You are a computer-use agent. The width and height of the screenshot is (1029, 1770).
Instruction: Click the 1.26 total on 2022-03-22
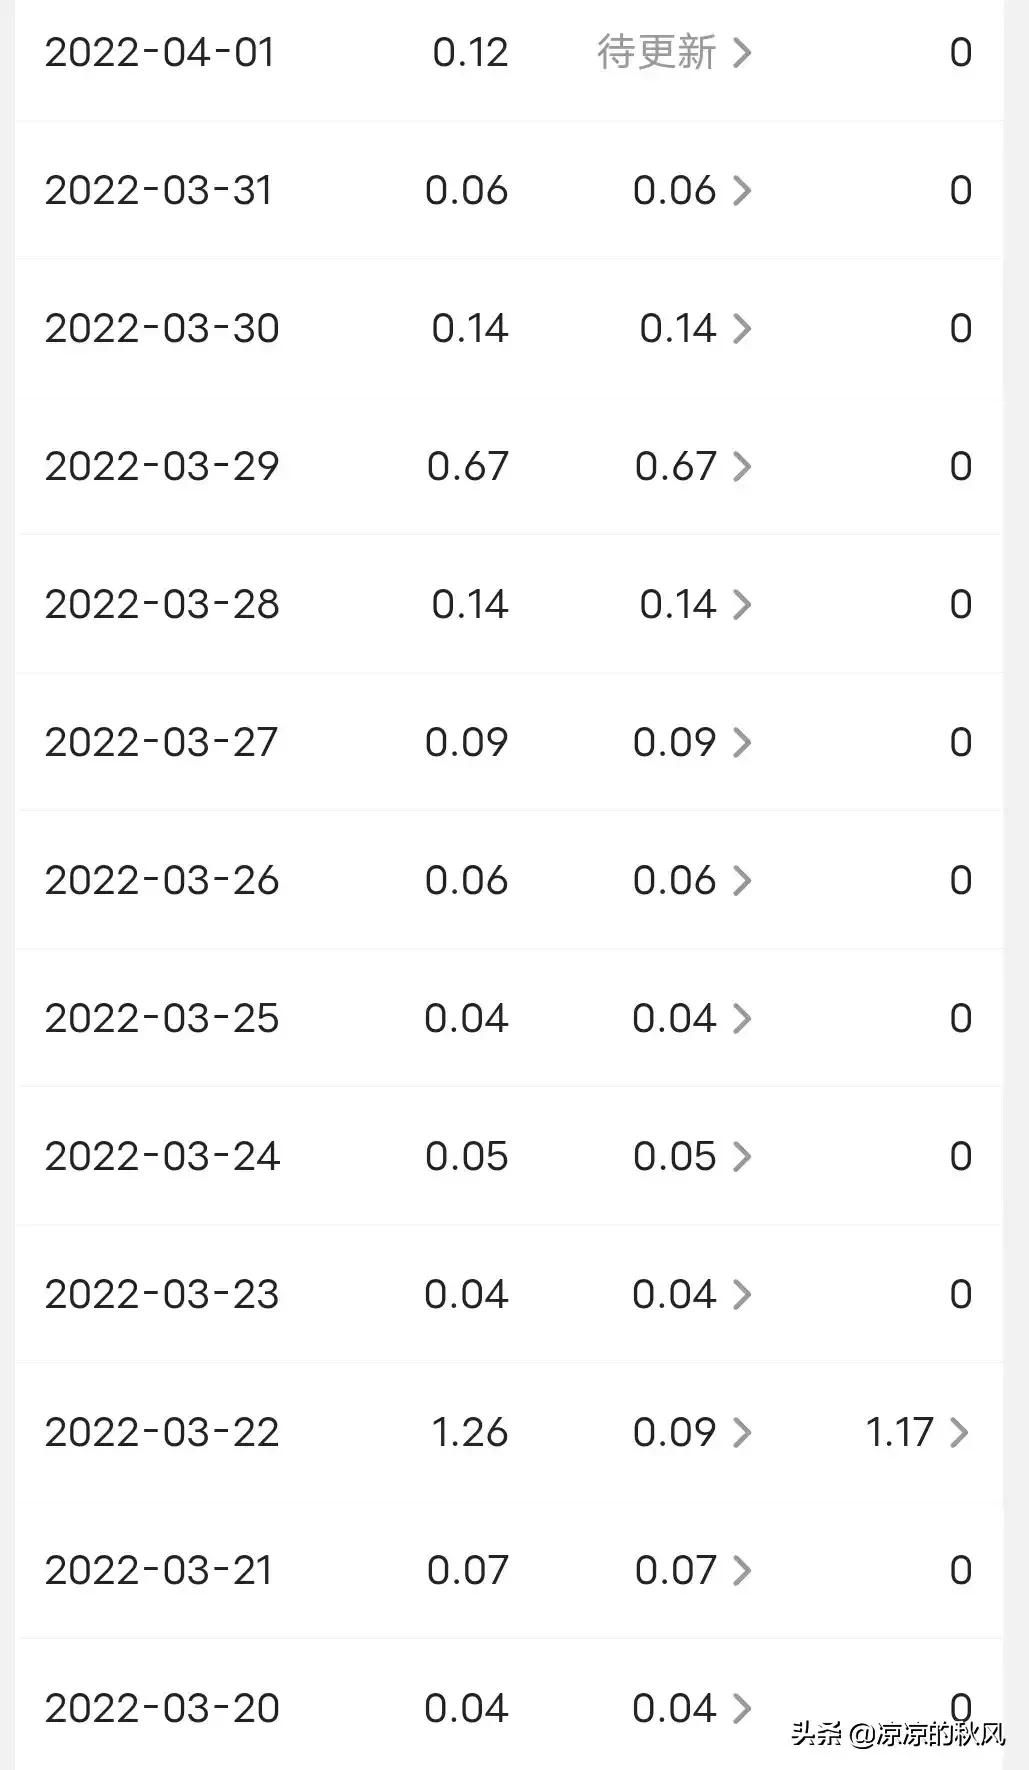click(x=469, y=1433)
